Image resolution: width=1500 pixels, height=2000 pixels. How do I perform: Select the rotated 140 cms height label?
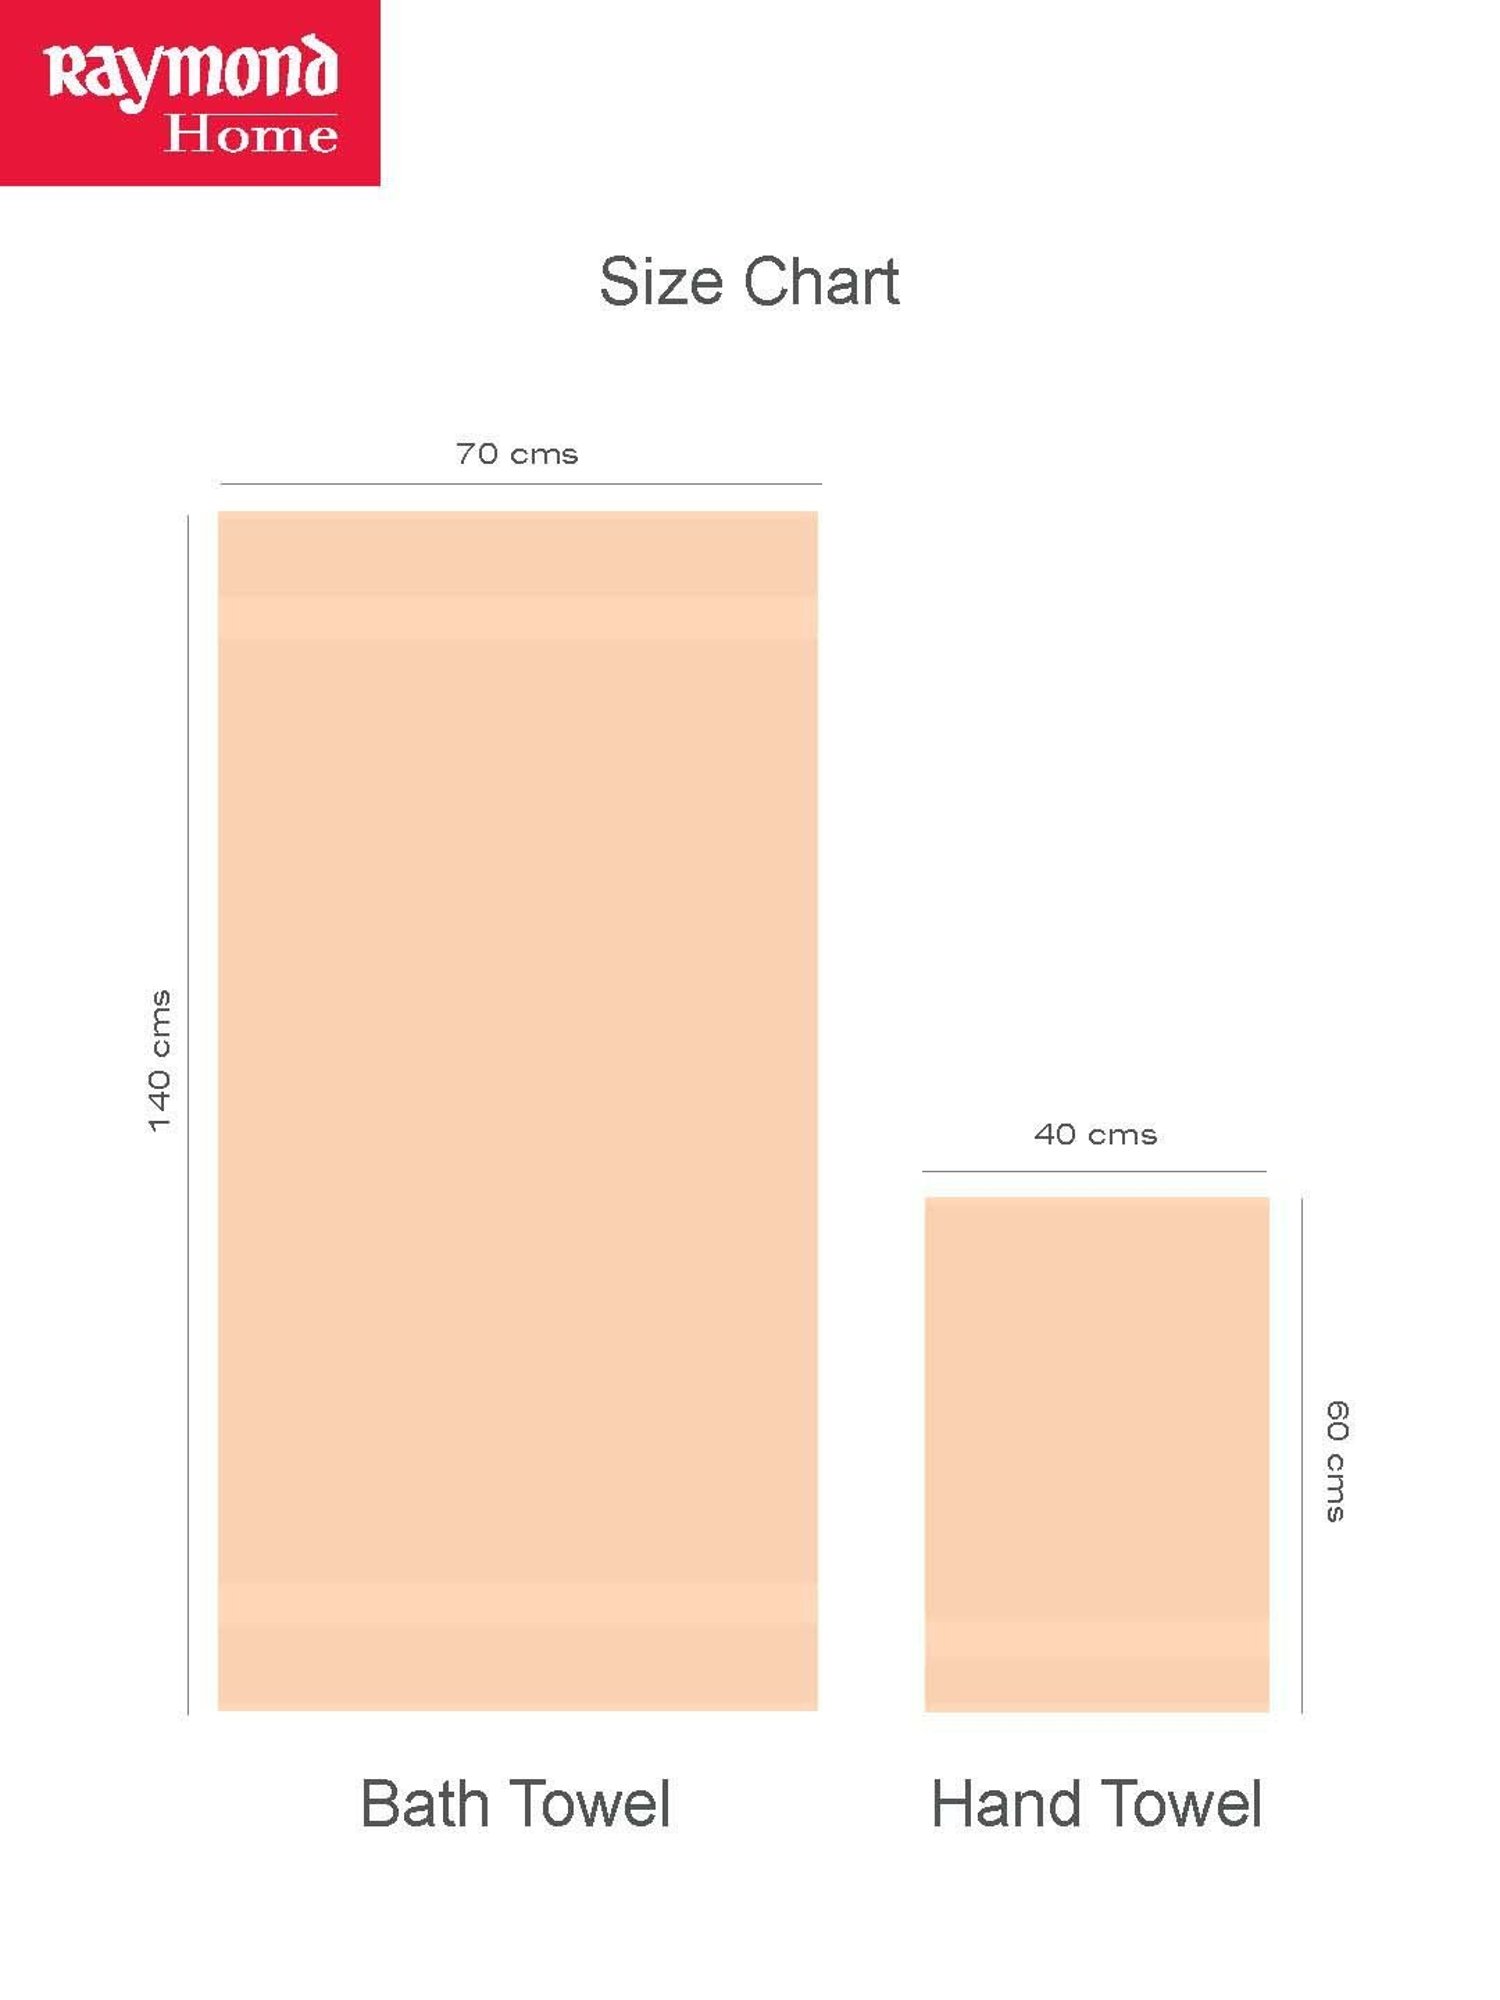tap(160, 1061)
